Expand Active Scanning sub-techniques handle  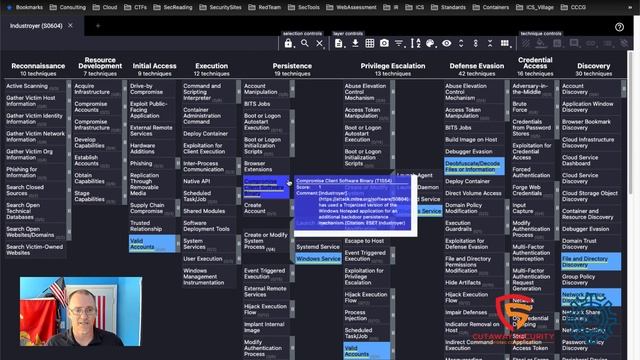pyautogui.click(x=69, y=86)
